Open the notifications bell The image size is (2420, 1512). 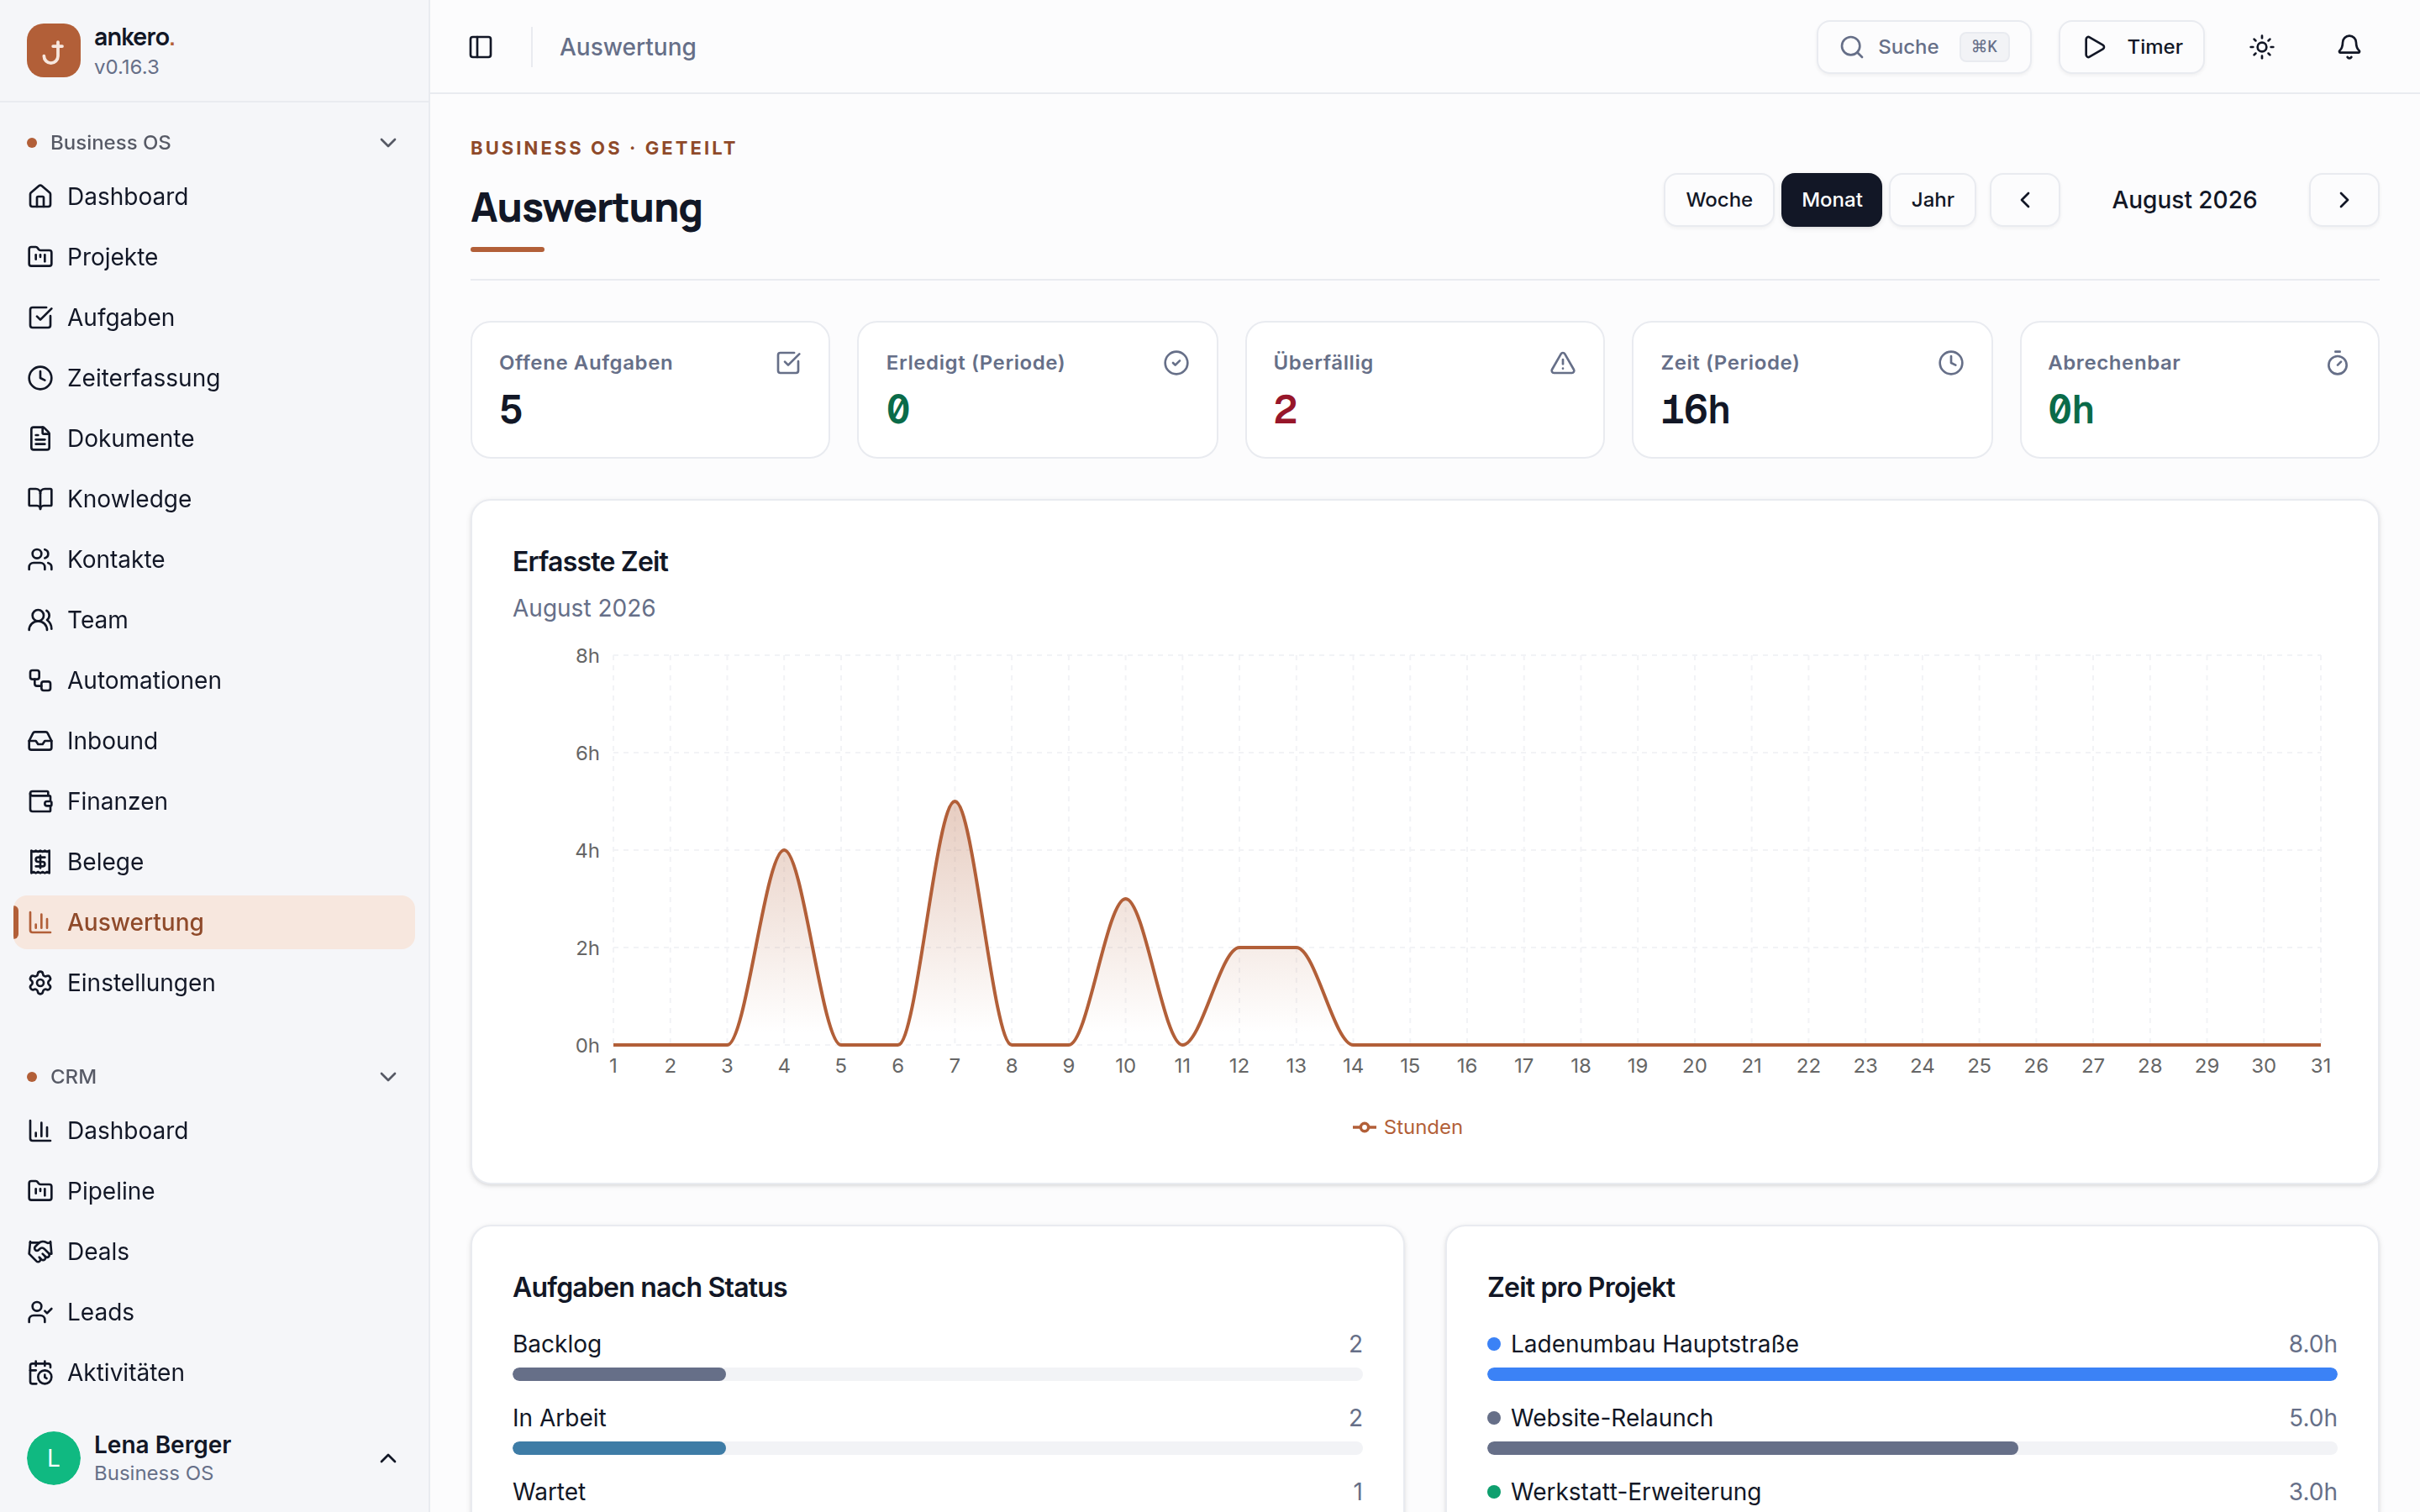[2349, 47]
